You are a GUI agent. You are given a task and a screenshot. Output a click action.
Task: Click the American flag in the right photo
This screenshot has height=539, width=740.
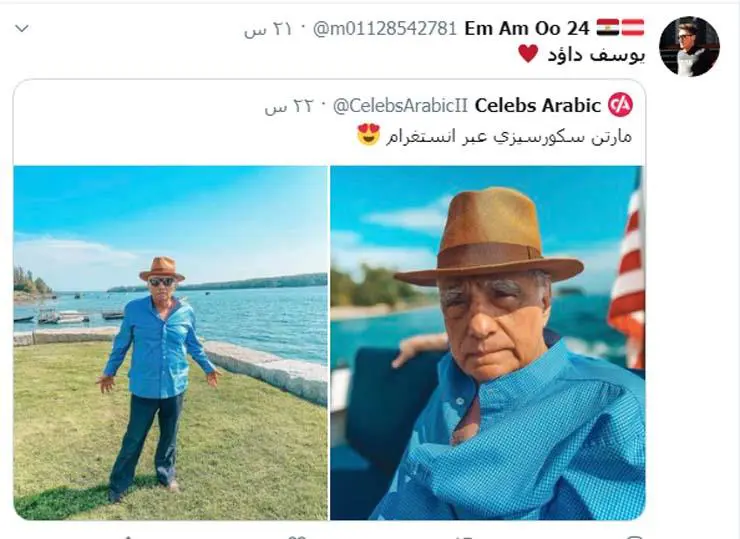(629, 267)
